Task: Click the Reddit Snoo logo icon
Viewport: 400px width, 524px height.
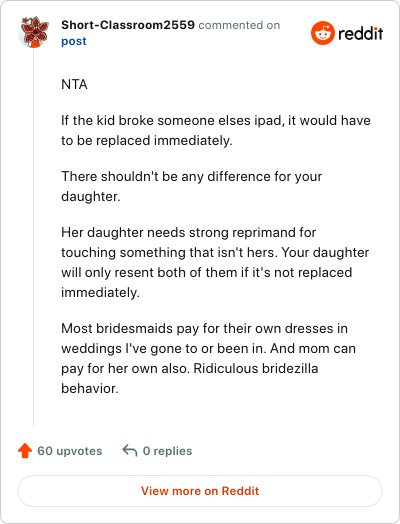Action: pyautogui.click(x=322, y=33)
